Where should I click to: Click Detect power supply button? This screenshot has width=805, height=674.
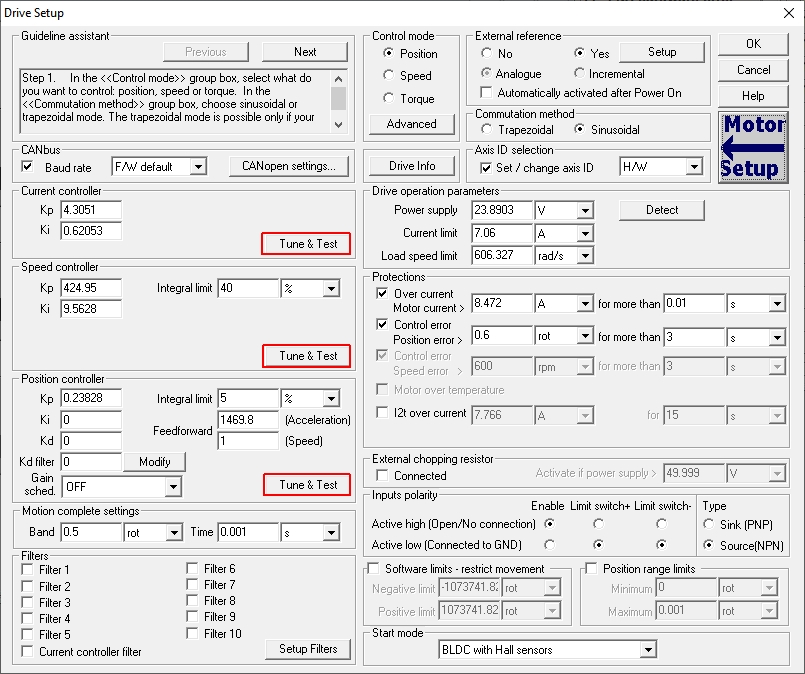pos(662,210)
